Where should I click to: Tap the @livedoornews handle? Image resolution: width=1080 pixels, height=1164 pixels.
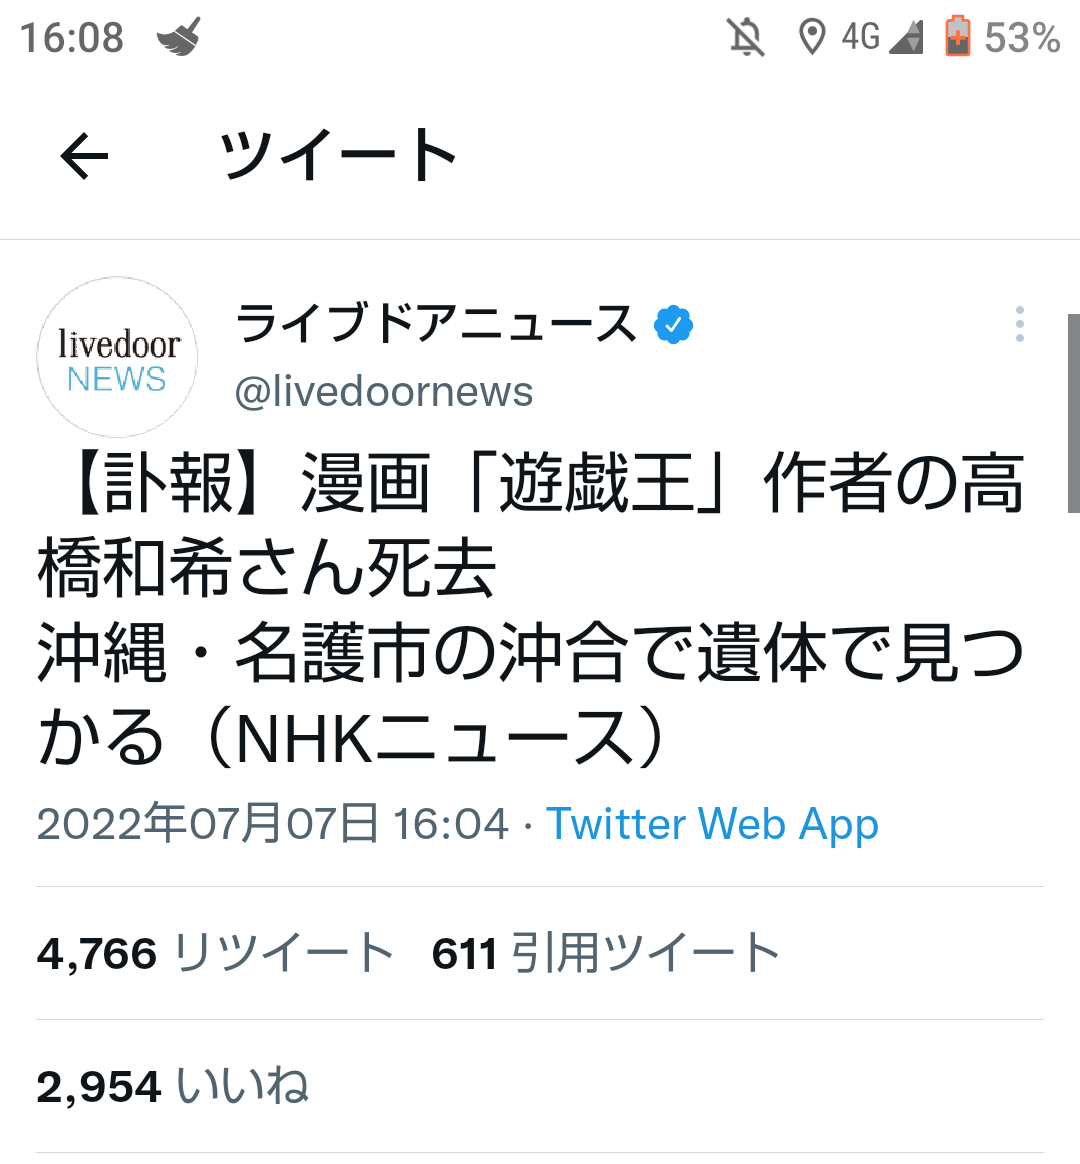coord(384,392)
